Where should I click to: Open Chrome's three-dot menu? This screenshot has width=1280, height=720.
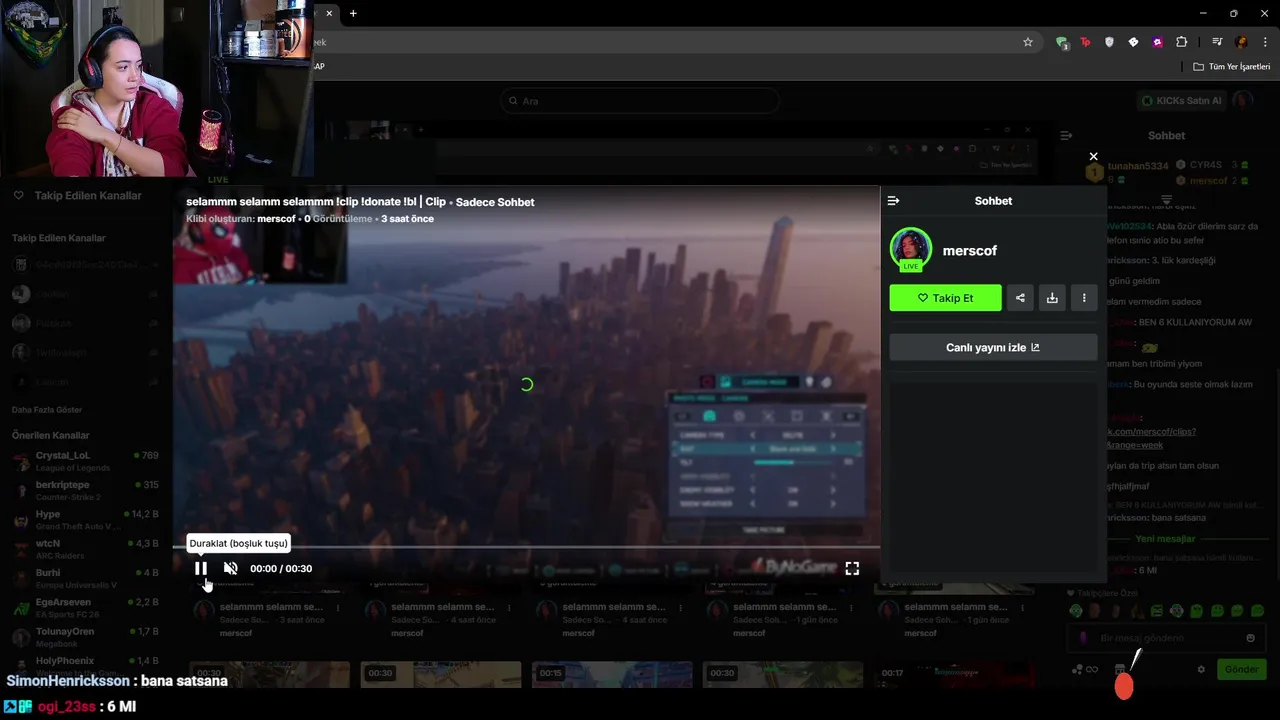pos(1265,42)
